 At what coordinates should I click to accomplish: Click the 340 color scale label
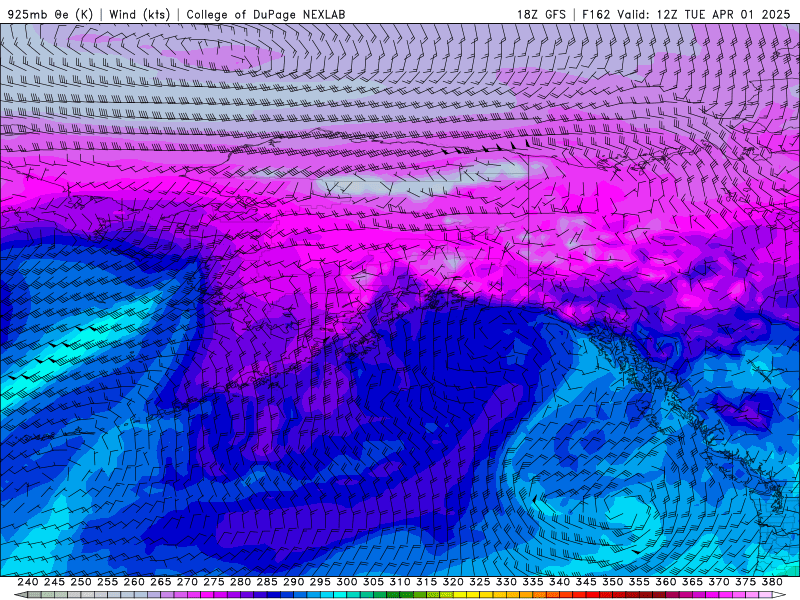click(560, 582)
